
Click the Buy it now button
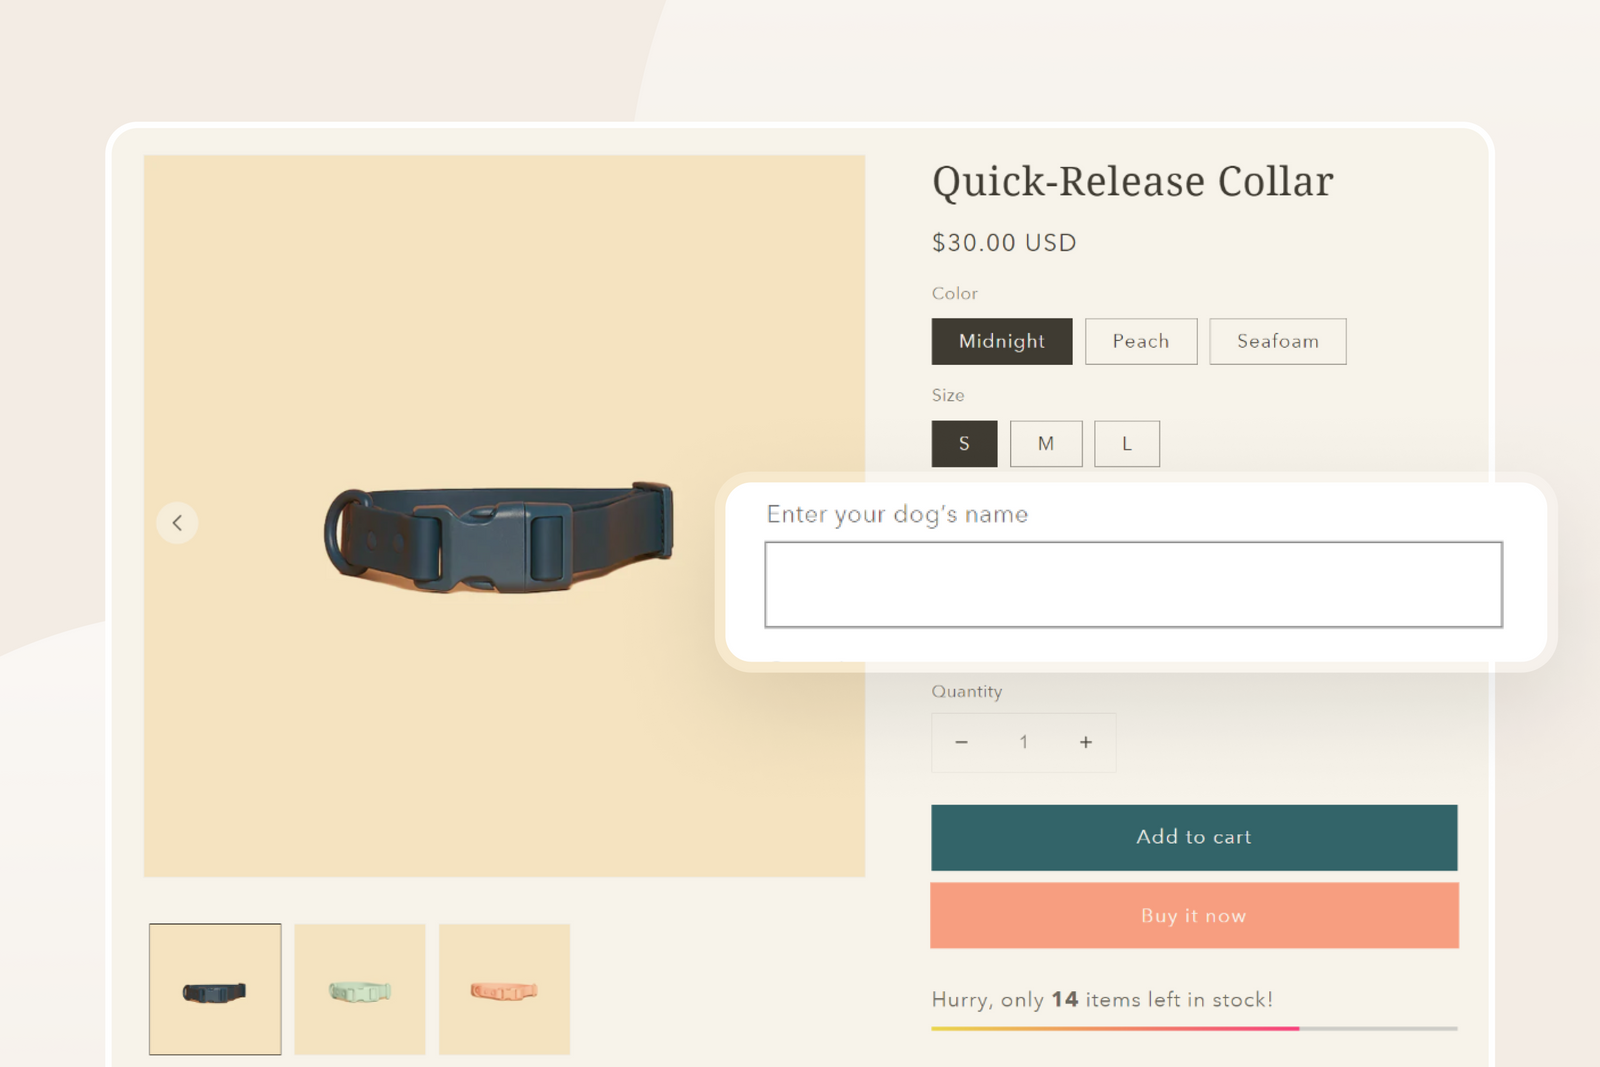[1193, 916]
